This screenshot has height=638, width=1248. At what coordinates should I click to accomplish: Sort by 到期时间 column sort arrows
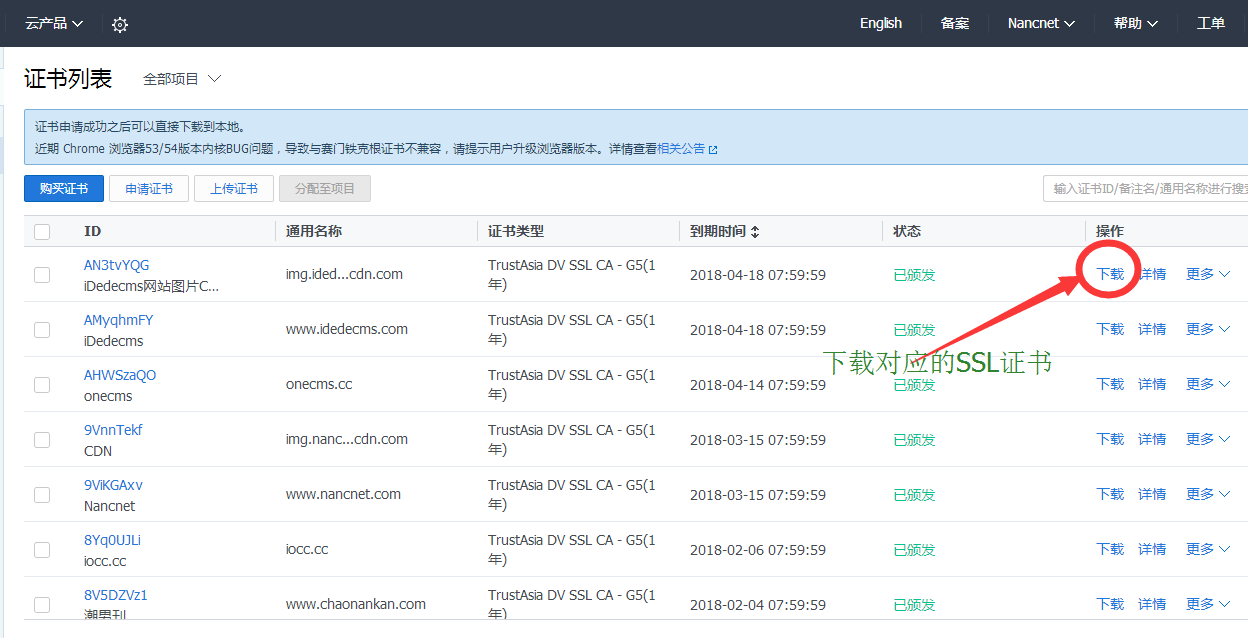(x=755, y=231)
